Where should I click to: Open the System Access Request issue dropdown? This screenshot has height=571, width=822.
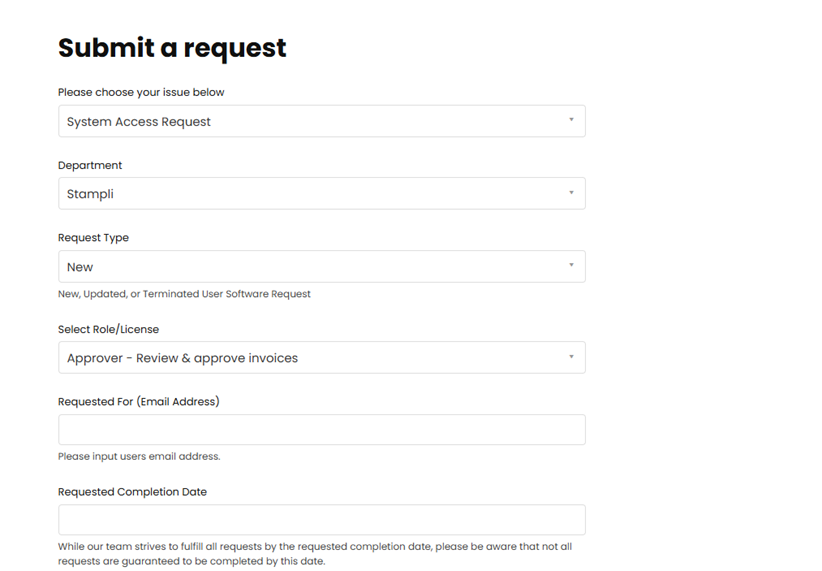[x=321, y=121]
